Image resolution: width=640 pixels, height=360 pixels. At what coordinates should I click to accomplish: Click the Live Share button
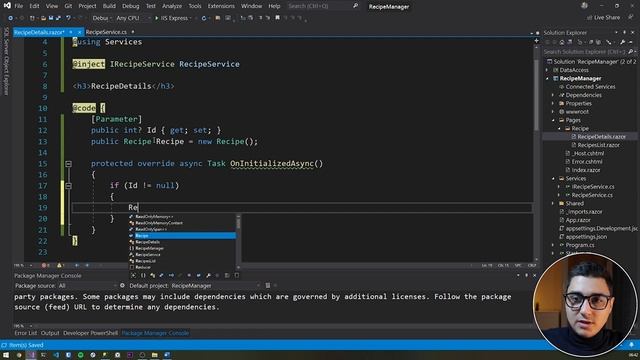coord(603,18)
